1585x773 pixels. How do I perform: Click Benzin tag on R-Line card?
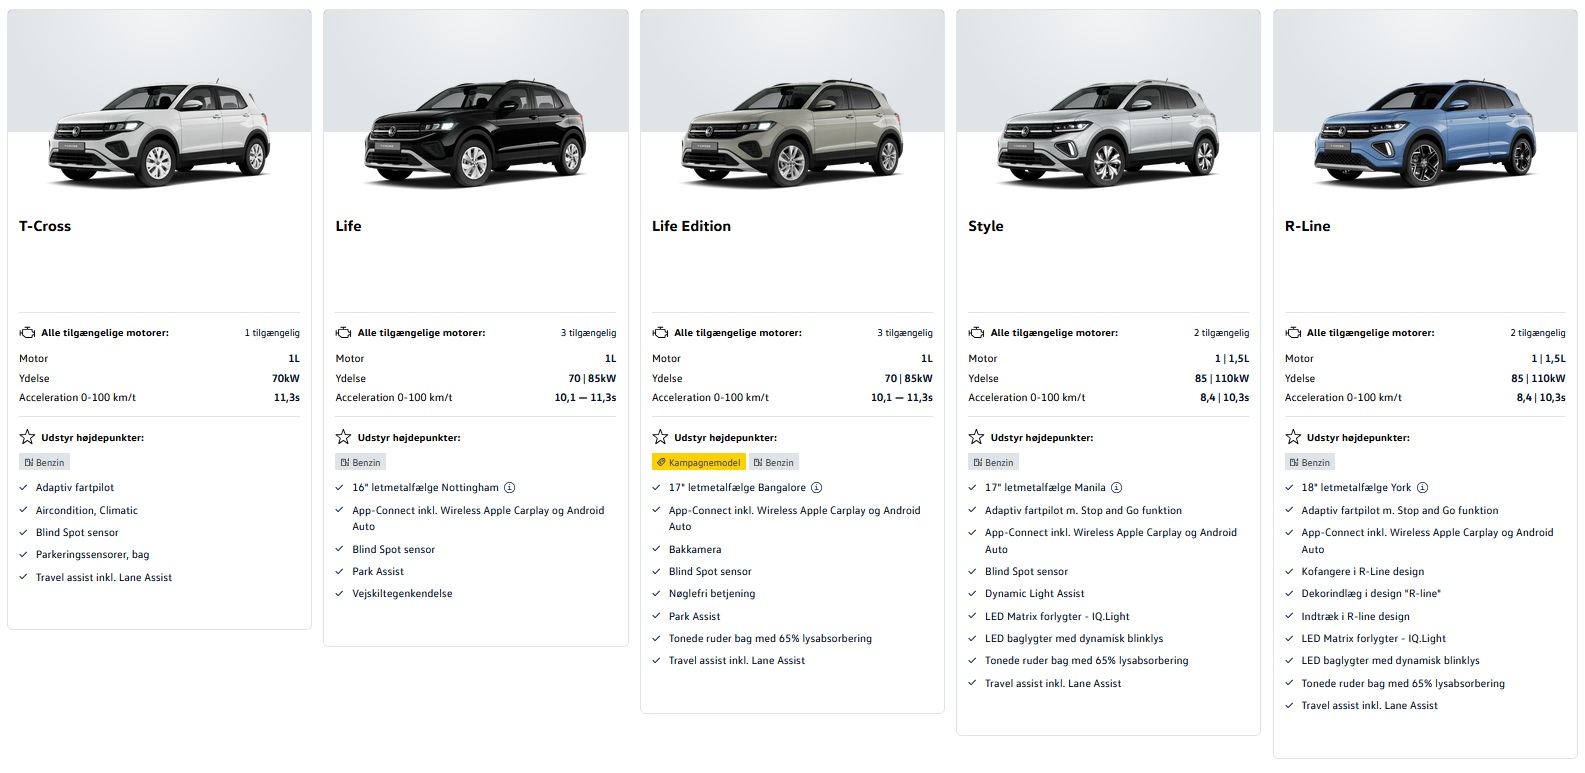[1309, 463]
